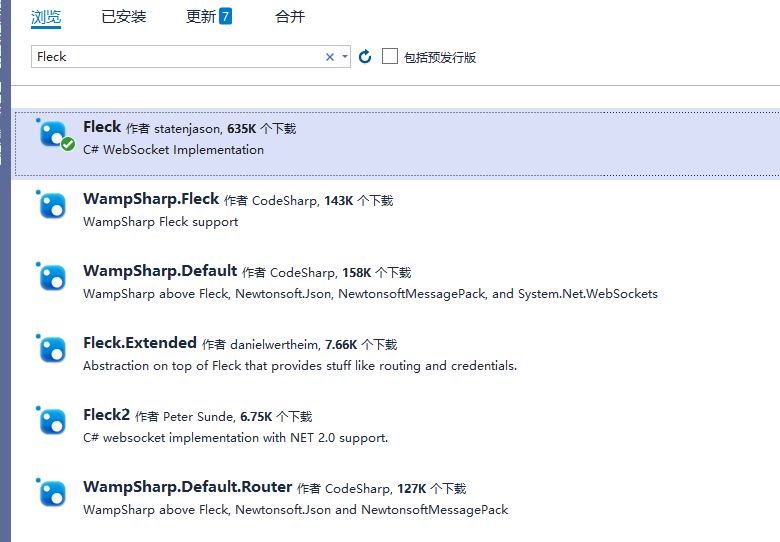Select the WampSharp.Default package title
Screen dimensions: 780x542
click(160, 271)
